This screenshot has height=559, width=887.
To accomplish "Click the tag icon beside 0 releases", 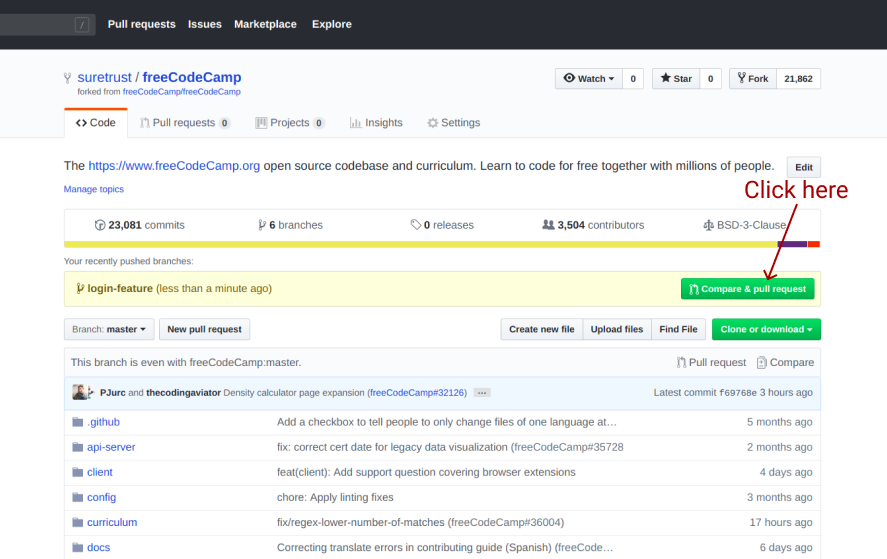I will 416,225.
